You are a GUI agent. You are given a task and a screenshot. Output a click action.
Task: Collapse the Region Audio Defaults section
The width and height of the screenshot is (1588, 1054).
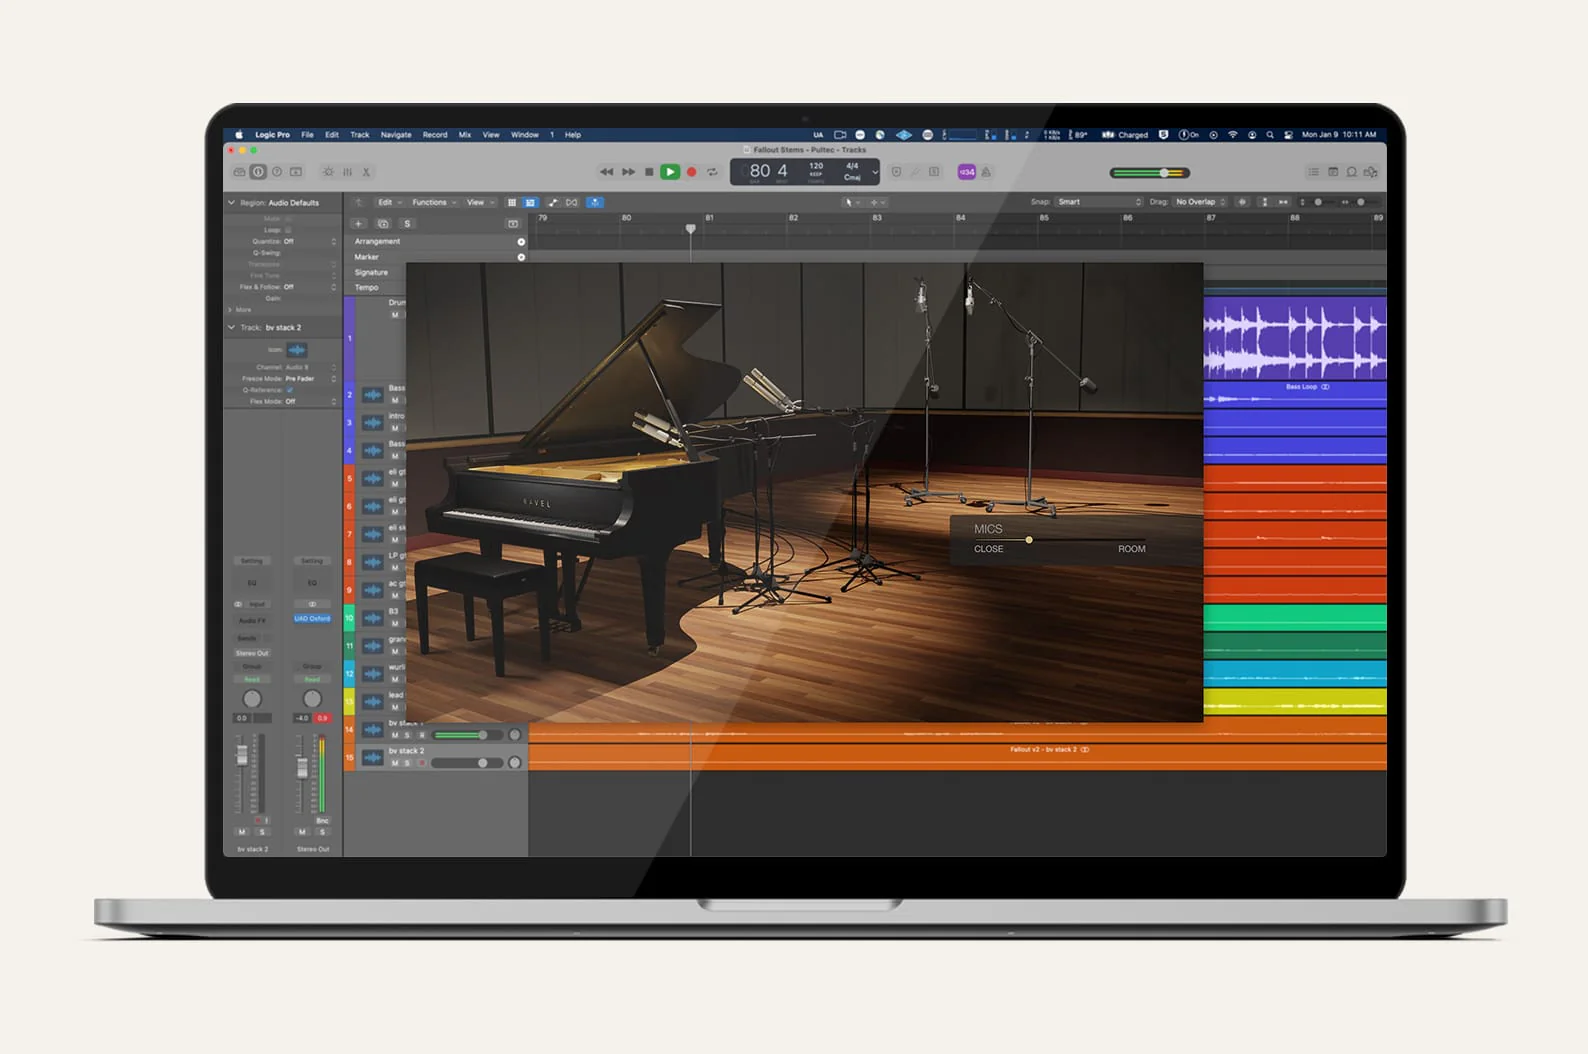[232, 203]
